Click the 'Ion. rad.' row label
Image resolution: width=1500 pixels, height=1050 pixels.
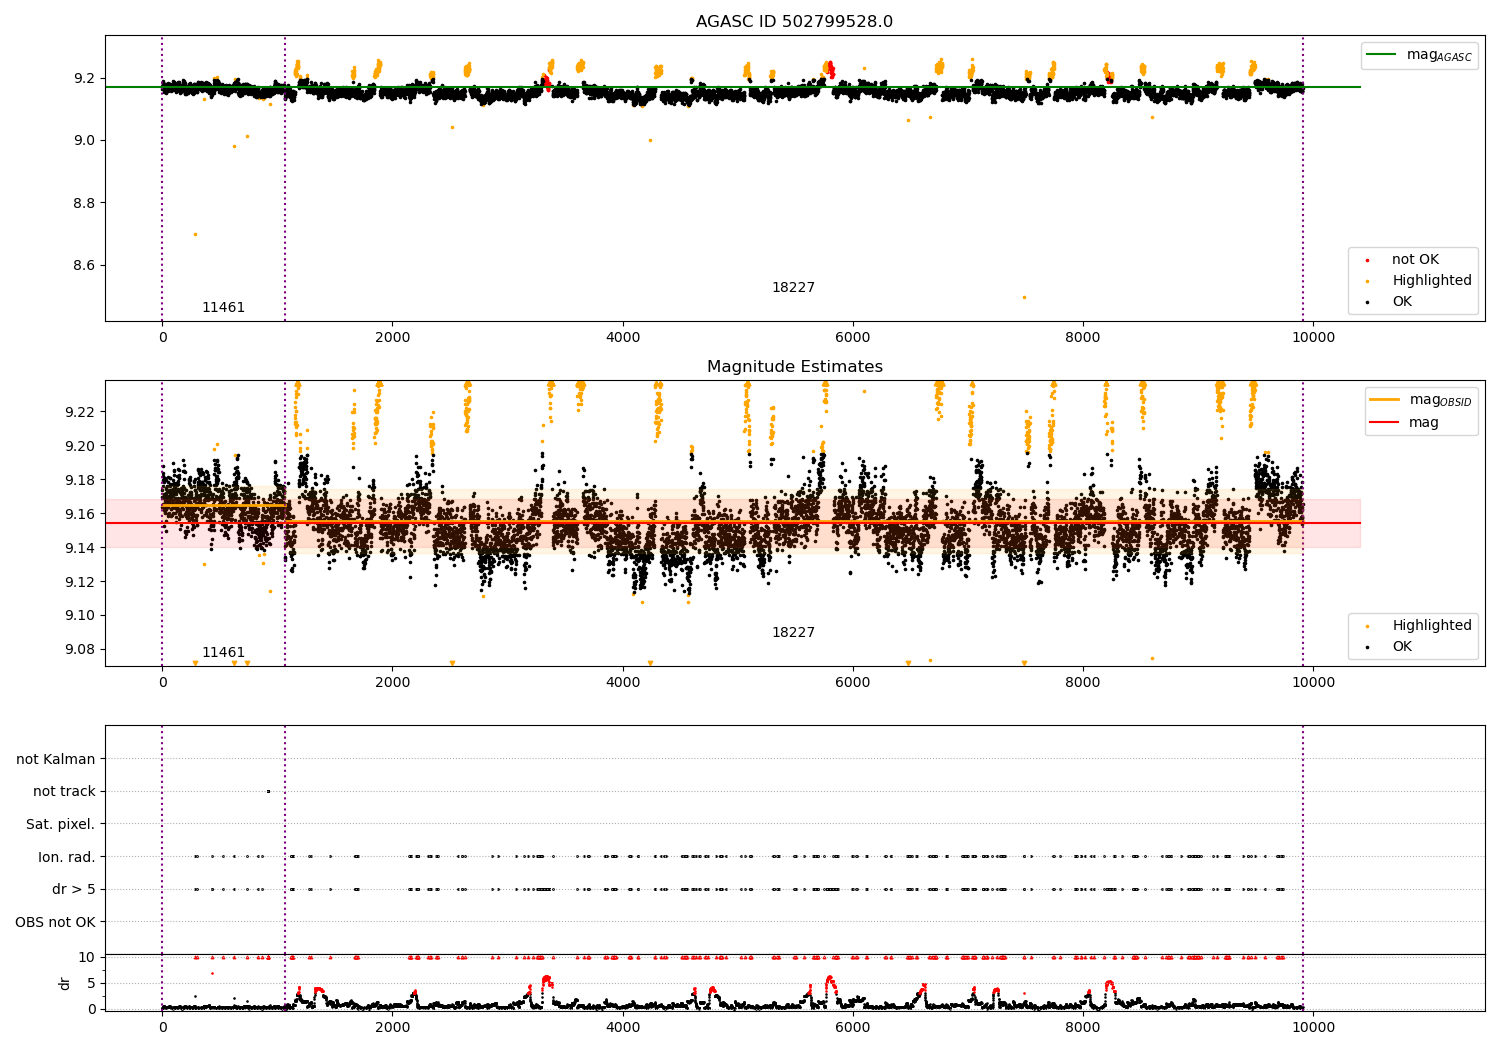click(67, 858)
